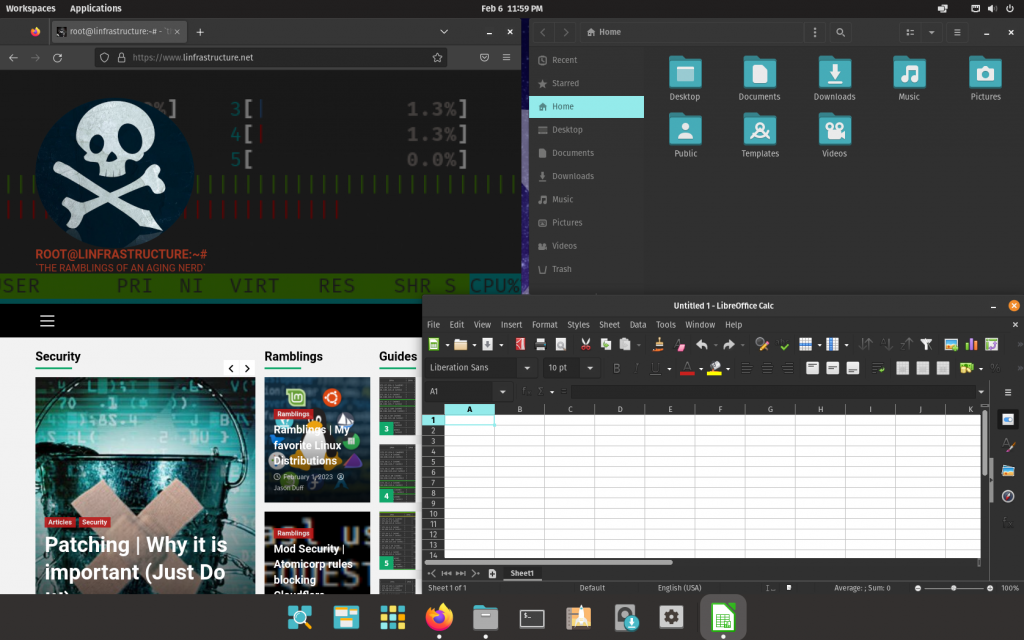Open the Sheet menu in Calc
Viewport: 1024px width, 640px height.
click(x=609, y=325)
